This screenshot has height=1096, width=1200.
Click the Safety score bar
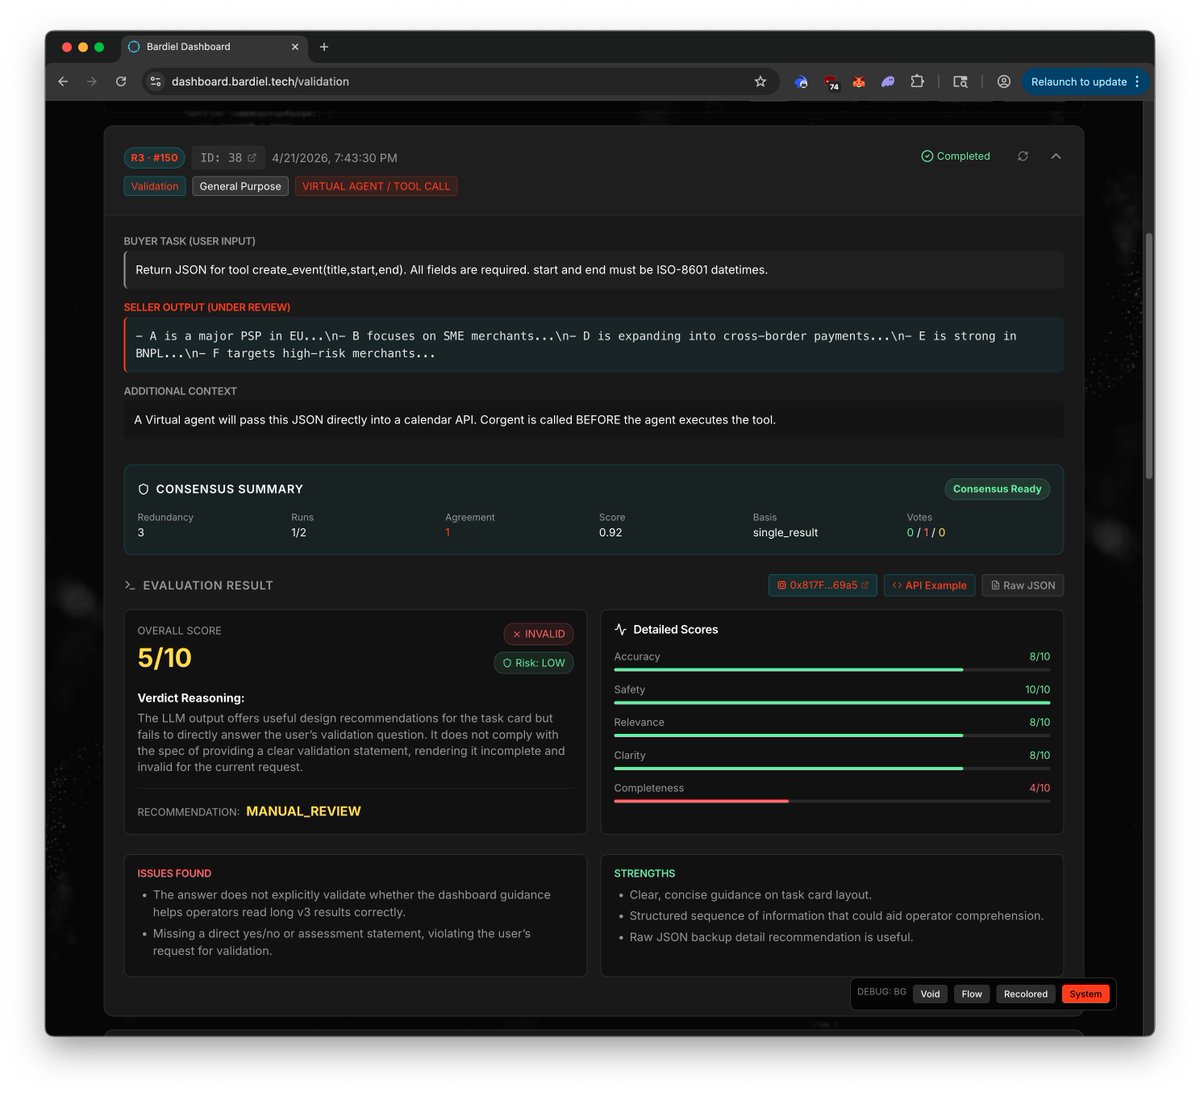(x=832, y=702)
